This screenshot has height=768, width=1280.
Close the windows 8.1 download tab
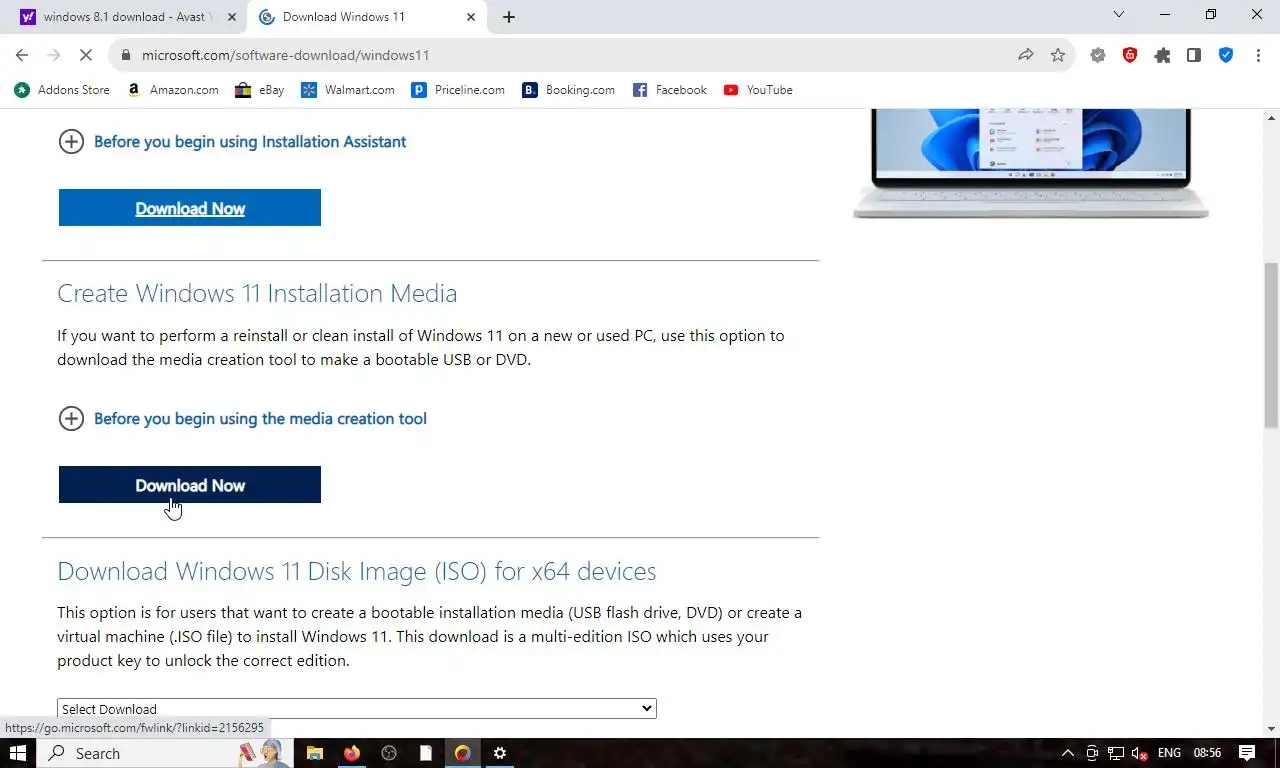point(232,17)
